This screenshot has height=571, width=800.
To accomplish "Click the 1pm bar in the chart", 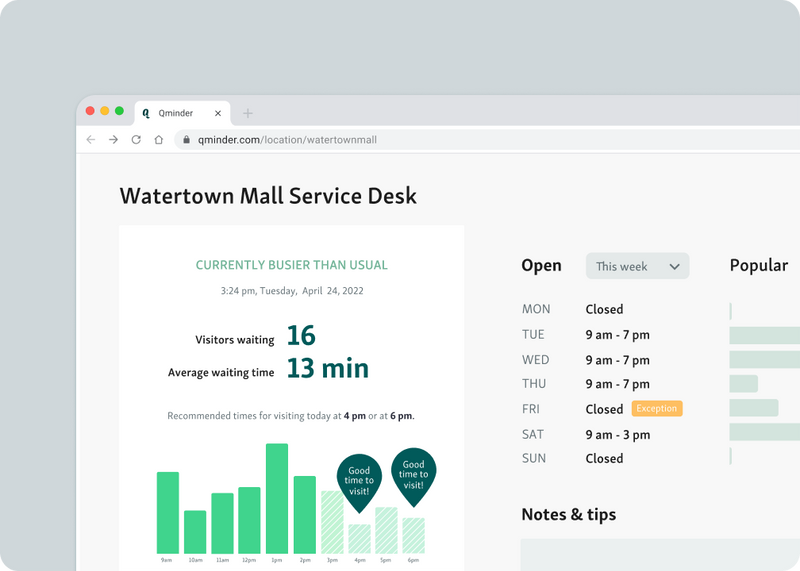I will pos(277,498).
